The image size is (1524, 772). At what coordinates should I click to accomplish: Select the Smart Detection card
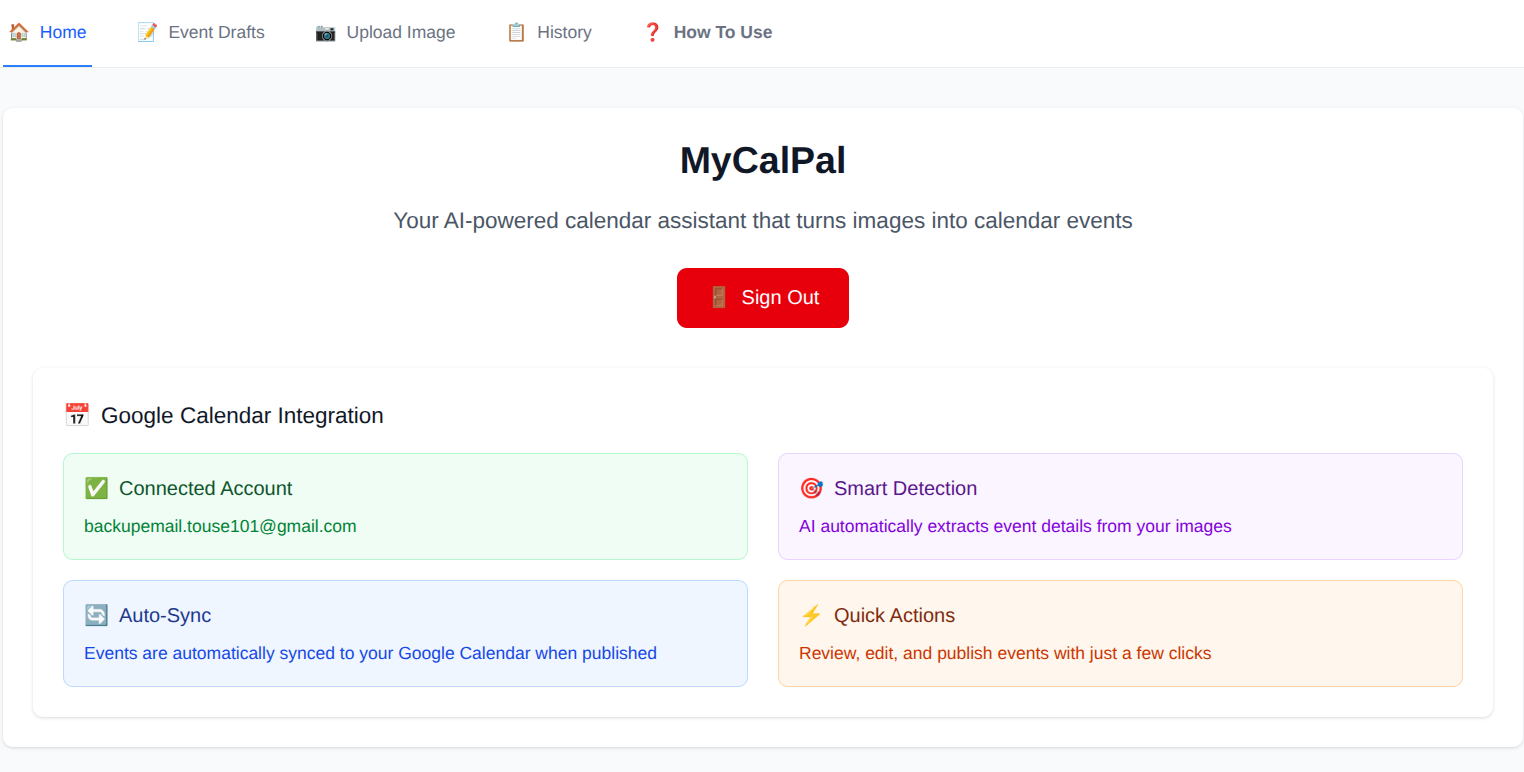pyautogui.click(x=1119, y=506)
